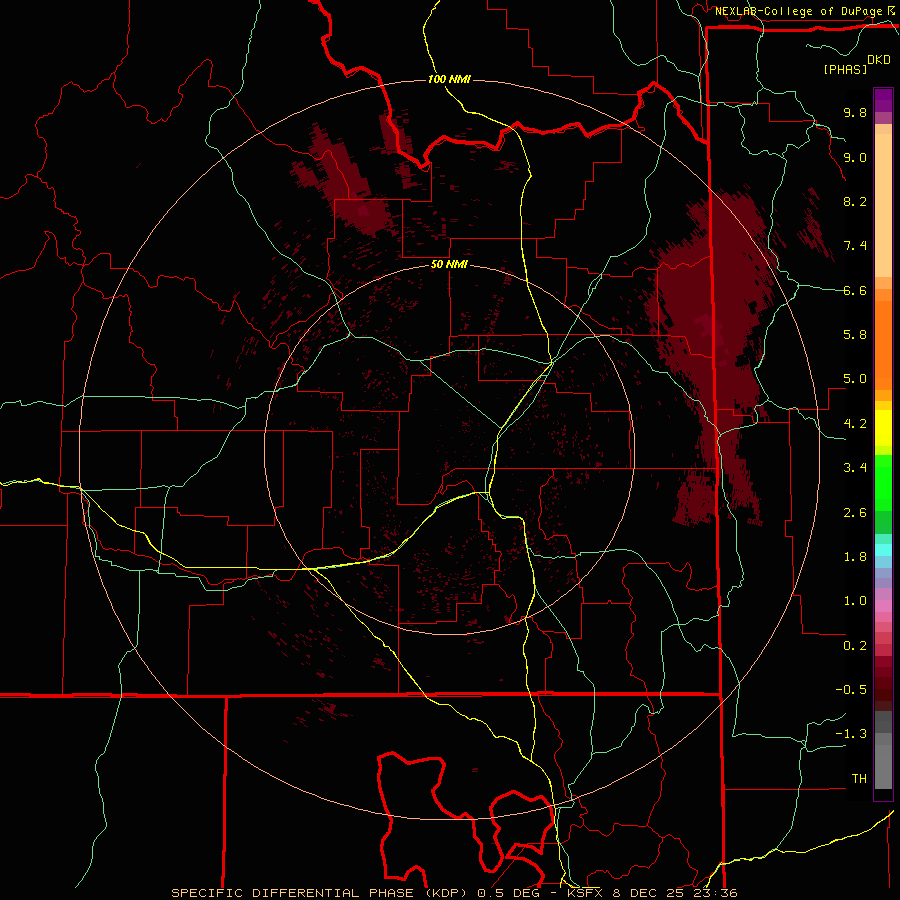Click the 6.6 value on color scale
This screenshot has height=900, width=900.
click(x=855, y=290)
